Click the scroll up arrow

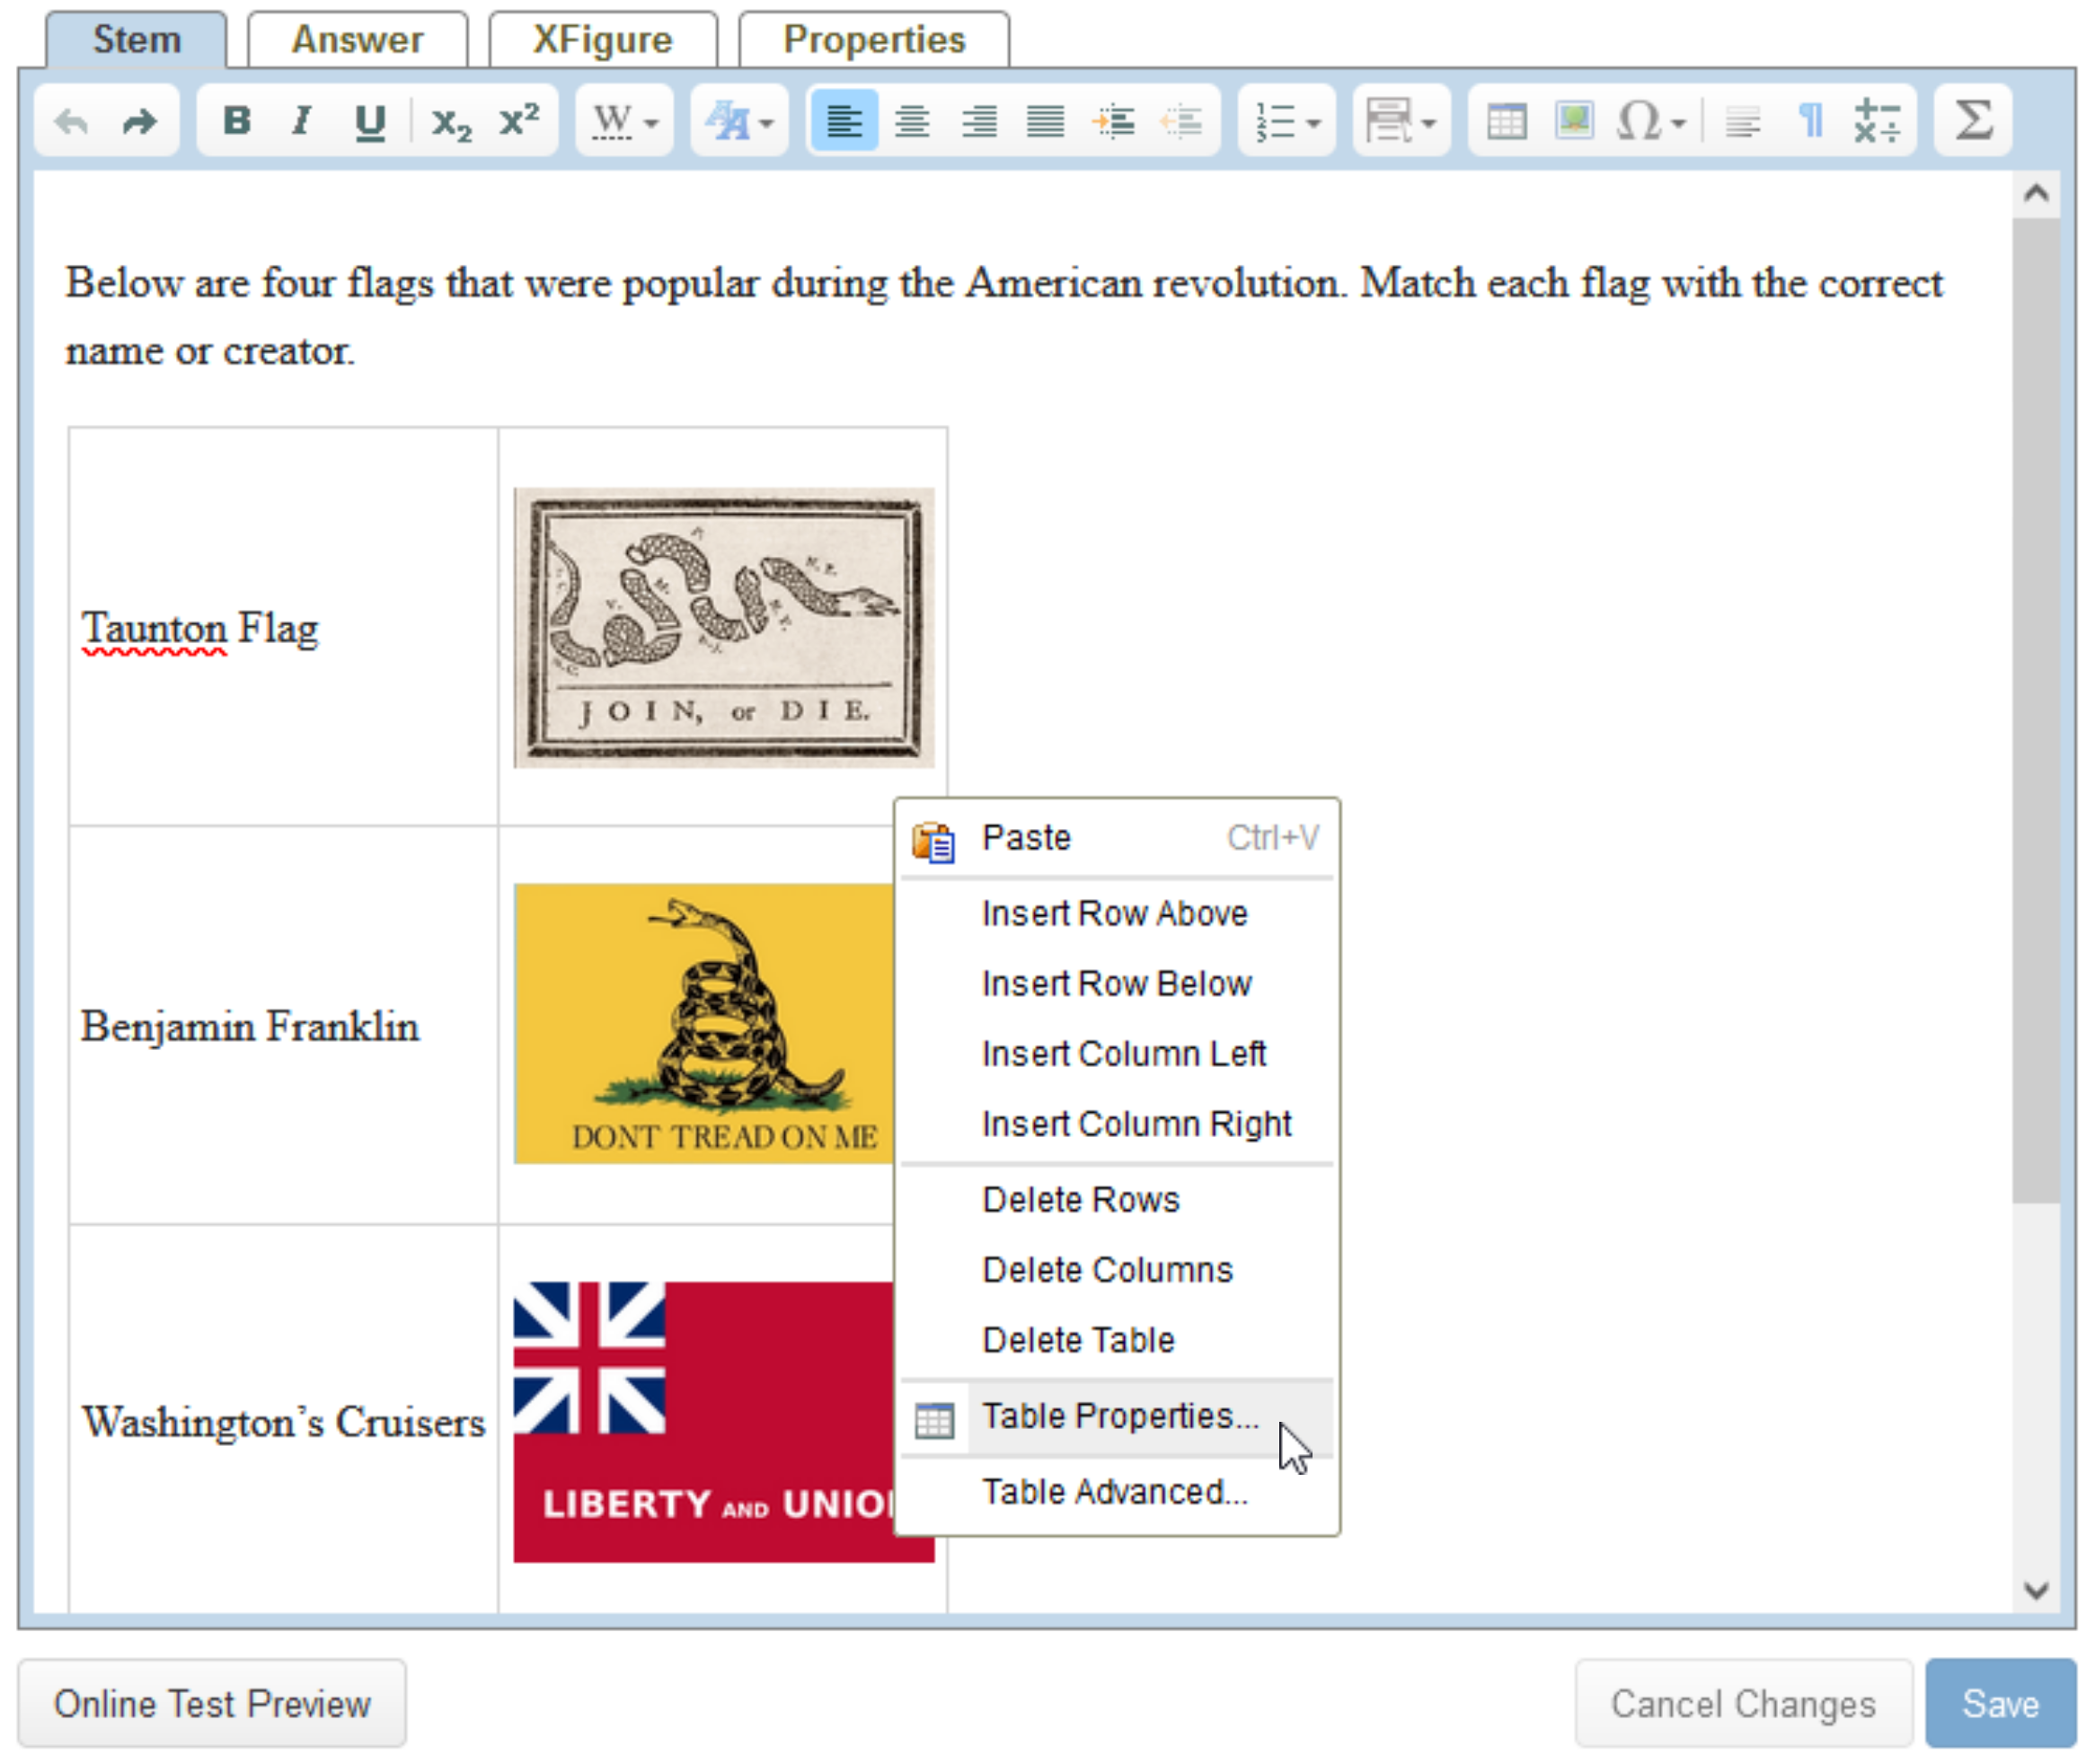[x=2036, y=194]
